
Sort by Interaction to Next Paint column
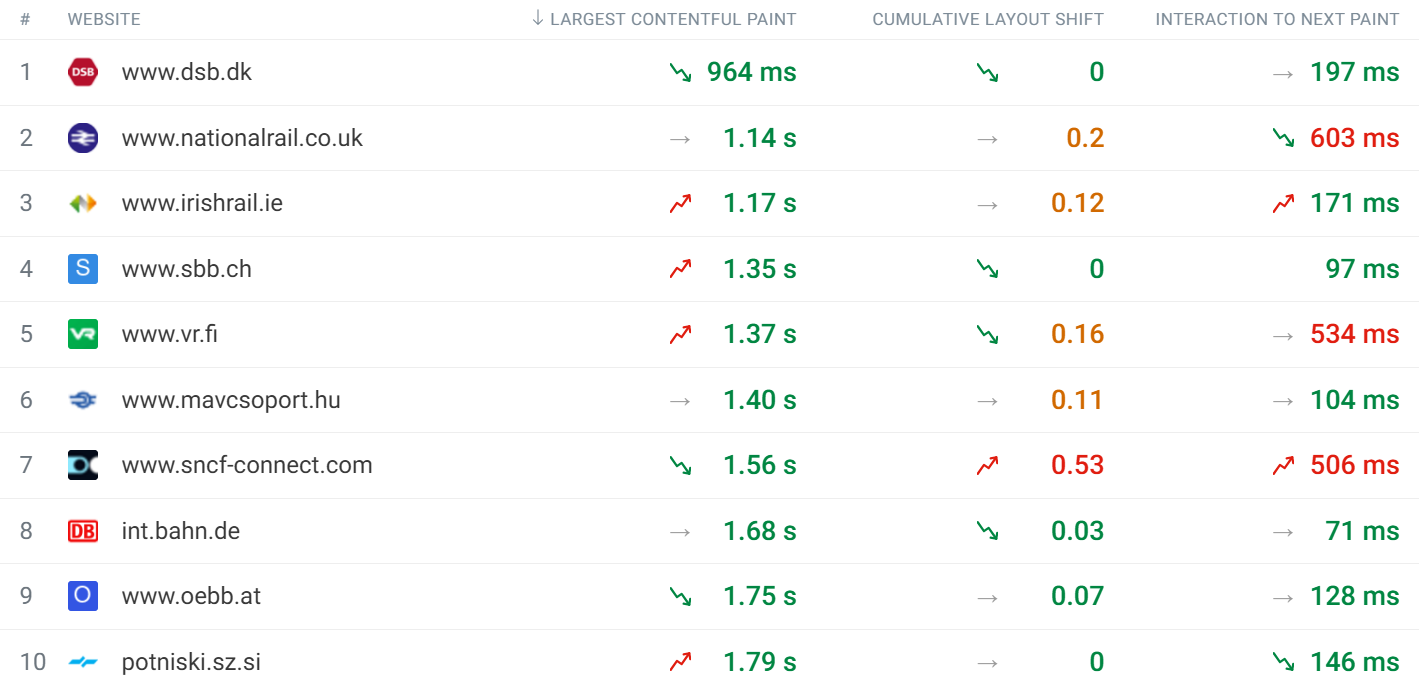(1277, 19)
